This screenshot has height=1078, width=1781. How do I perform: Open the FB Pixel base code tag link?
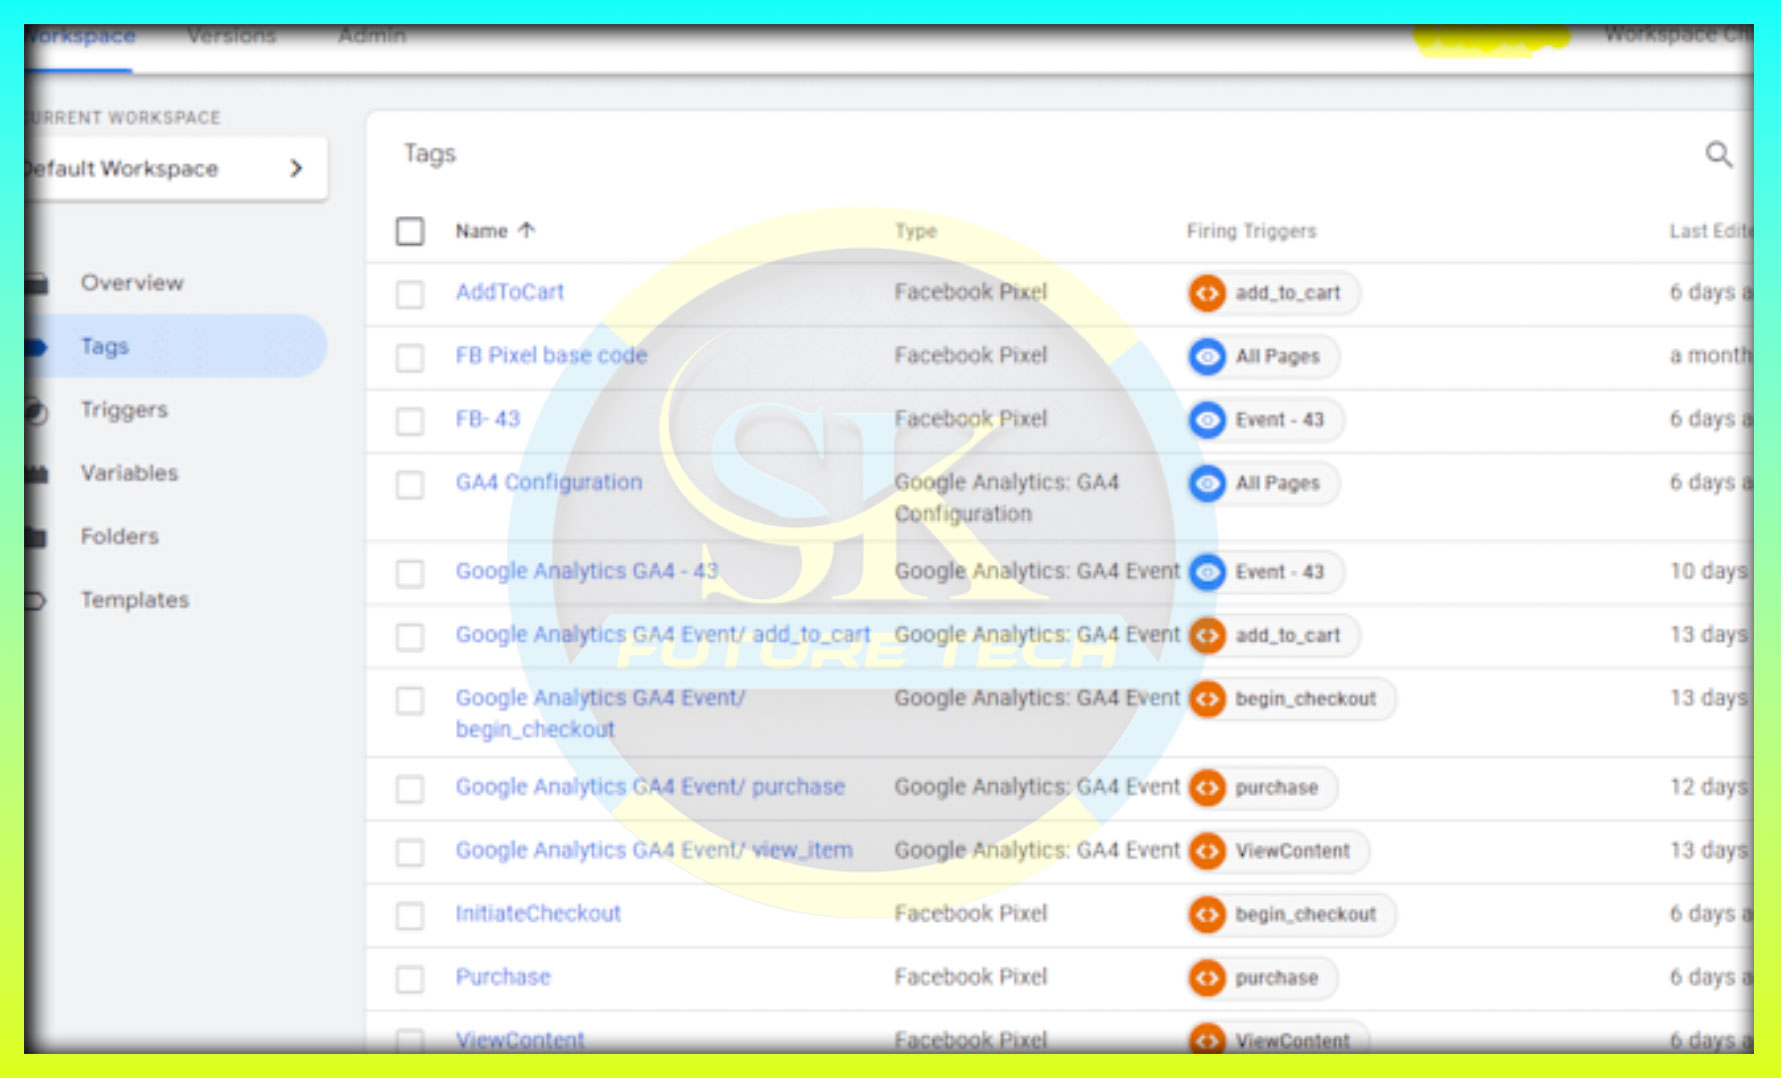click(x=551, y=355)
